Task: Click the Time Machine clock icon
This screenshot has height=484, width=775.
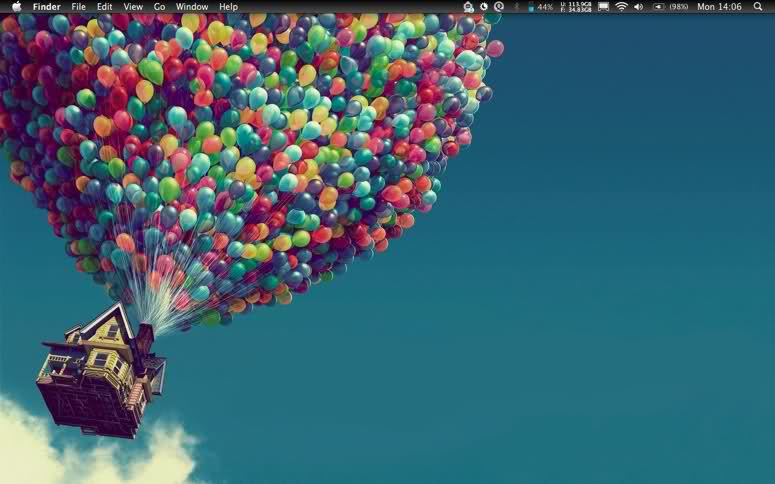Action: coord(484,6)
